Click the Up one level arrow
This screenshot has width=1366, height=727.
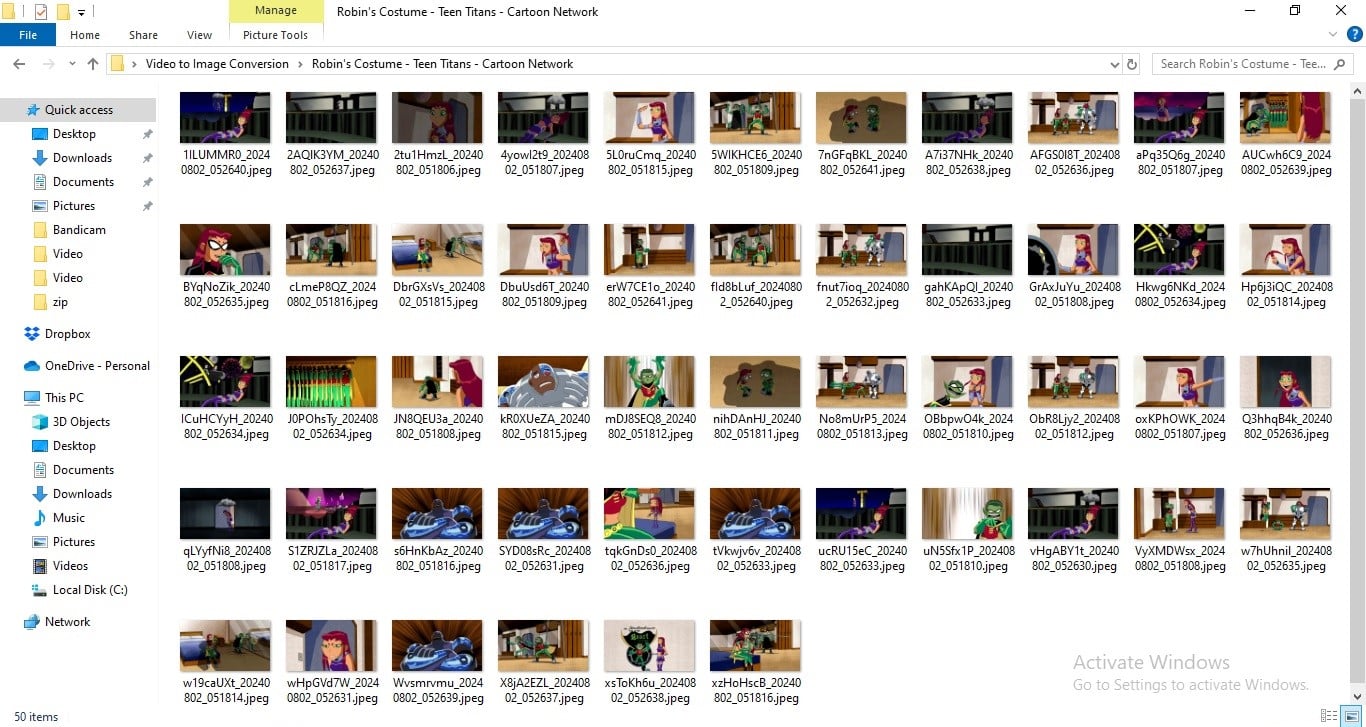tap(93, 64)
